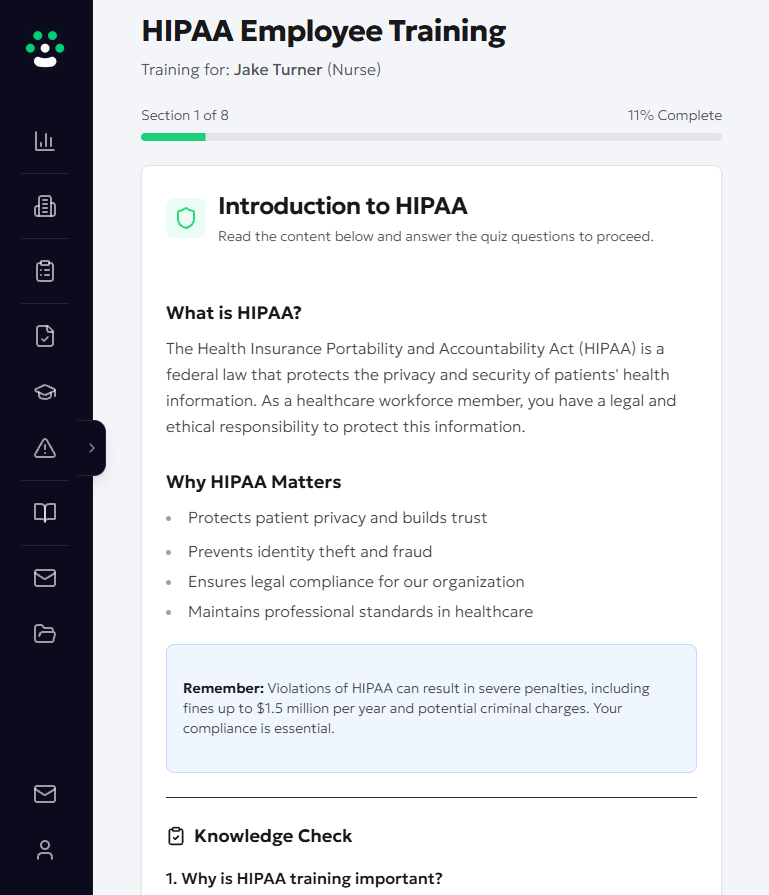Select the warning triangle alert icon
769x895 pixels.
point(45,448)
